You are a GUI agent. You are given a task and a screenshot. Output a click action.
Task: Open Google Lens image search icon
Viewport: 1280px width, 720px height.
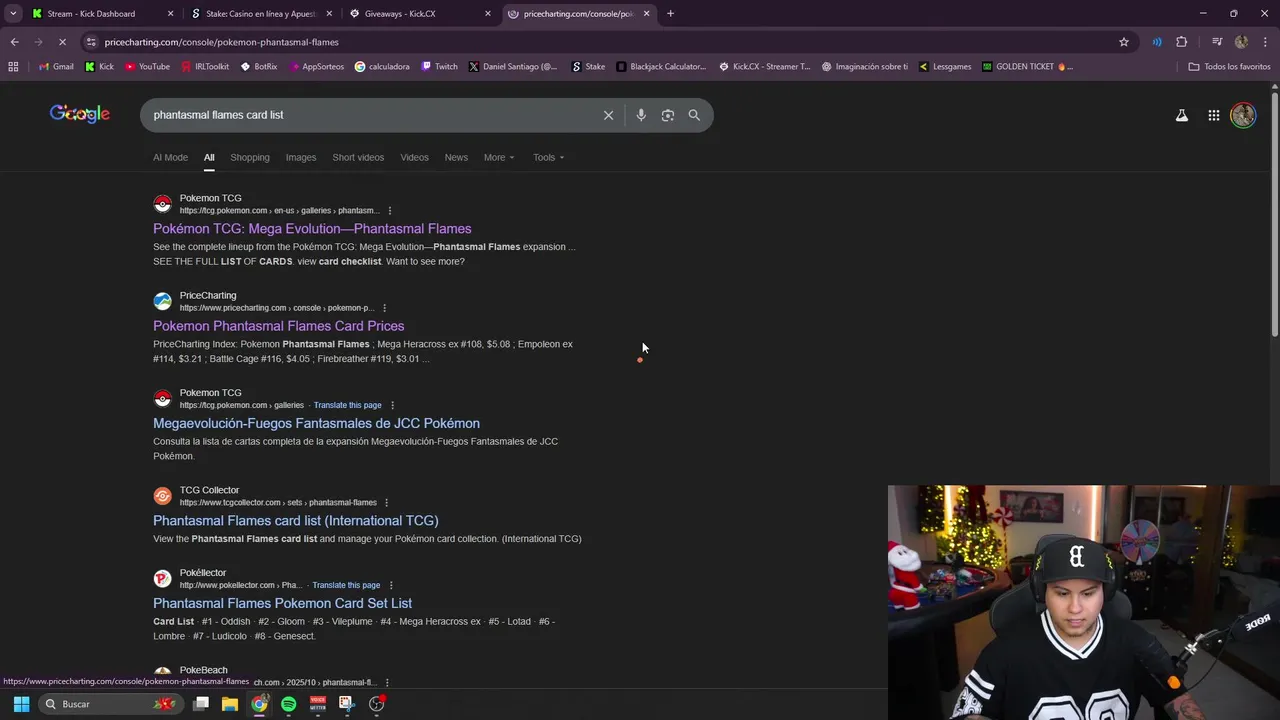click(x=668, y=115)
